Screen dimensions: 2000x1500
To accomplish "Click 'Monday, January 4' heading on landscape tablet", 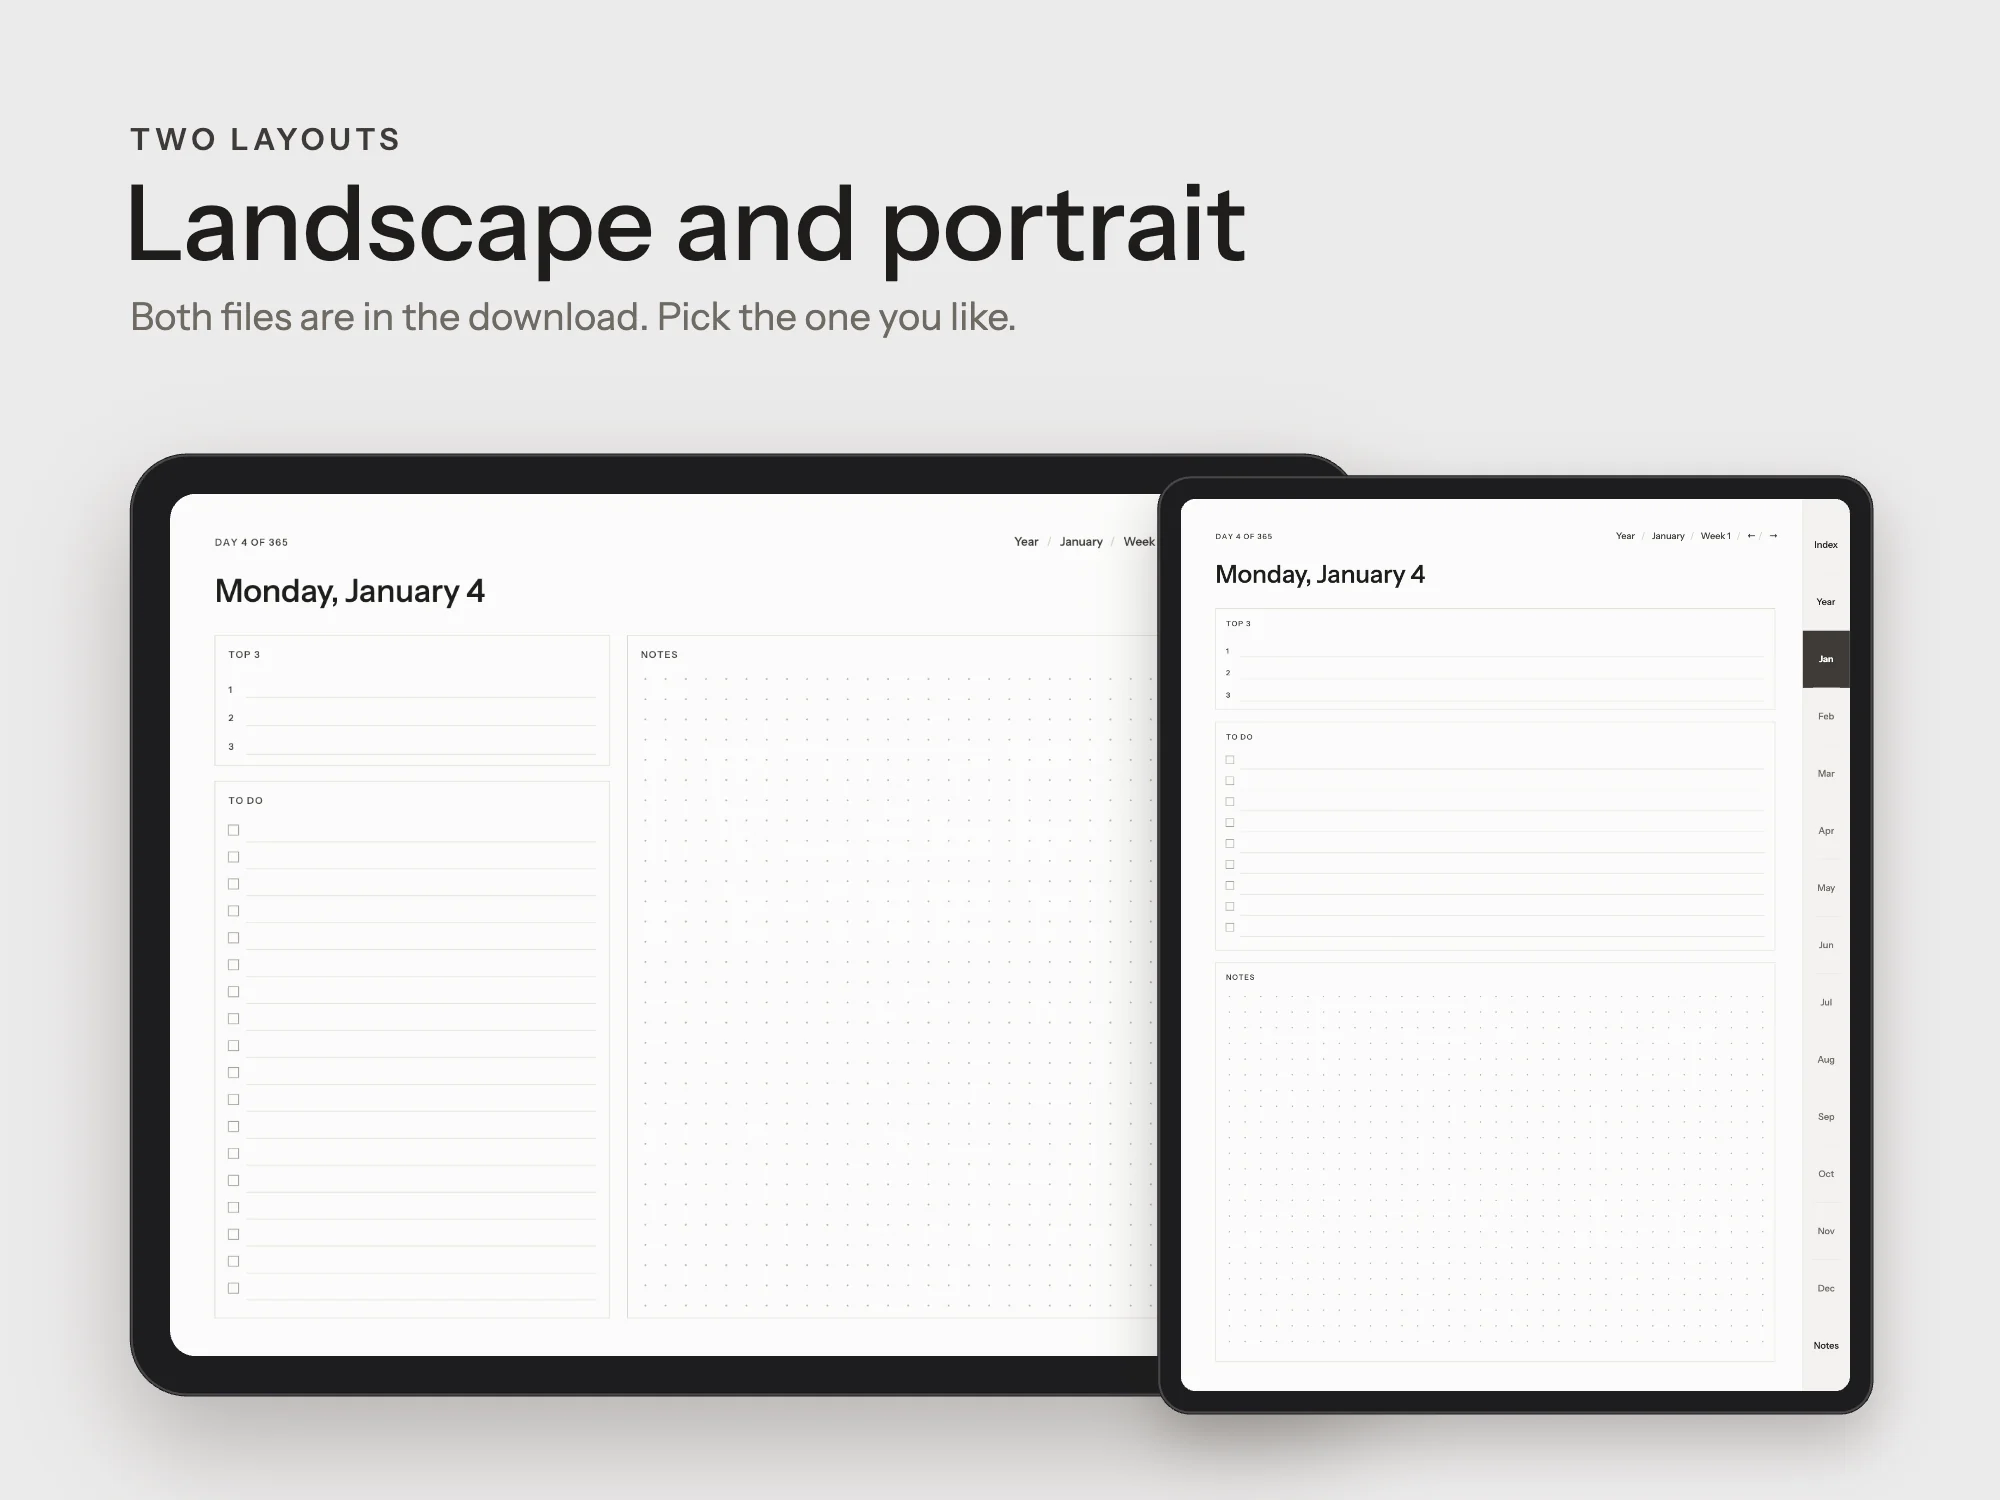I will (x=350, y=591).
